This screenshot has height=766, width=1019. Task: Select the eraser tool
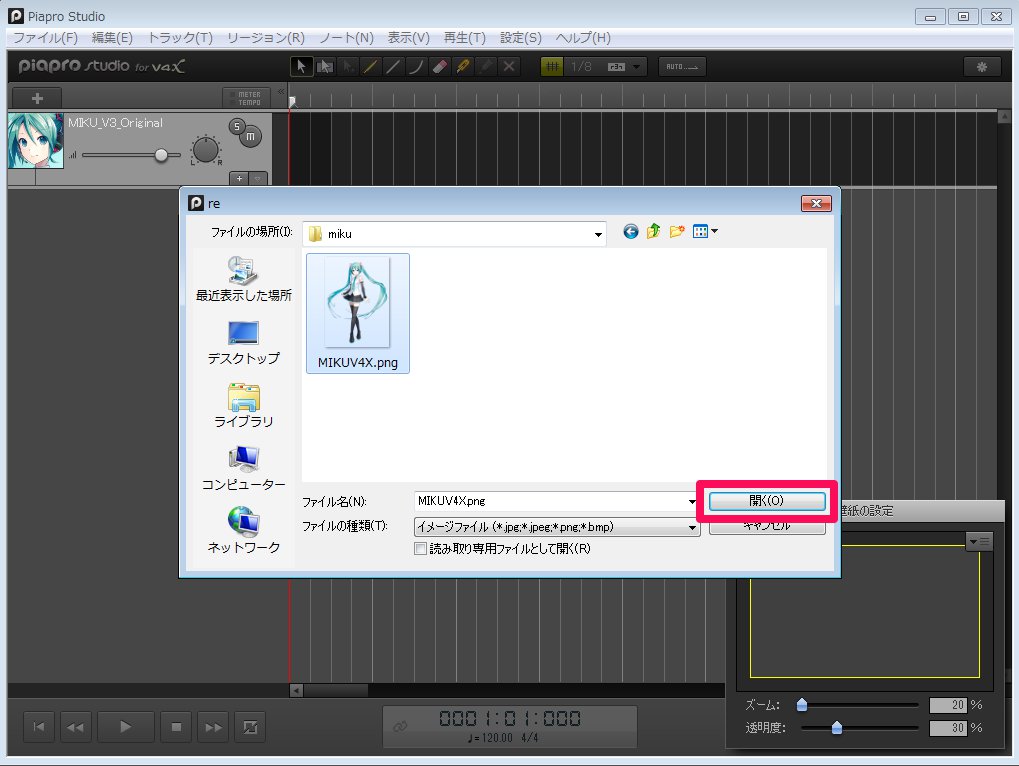439,66
